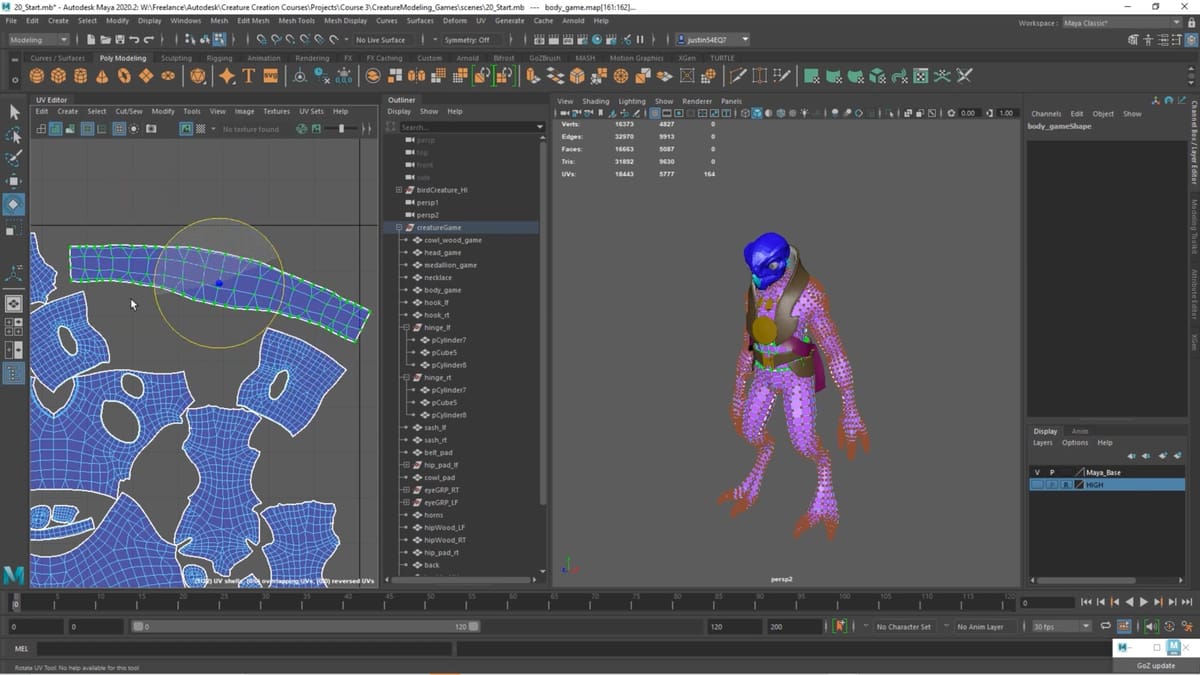This screenshot has width=1200, height=675.
Task: Toggle the UV checker pattern display
Action: pyautogui.click(x=201, y=129)
